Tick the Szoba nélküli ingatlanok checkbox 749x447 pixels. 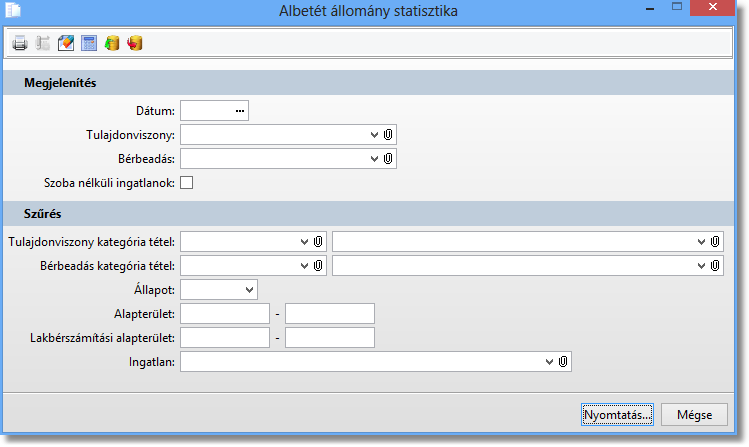tap(187, 183)
